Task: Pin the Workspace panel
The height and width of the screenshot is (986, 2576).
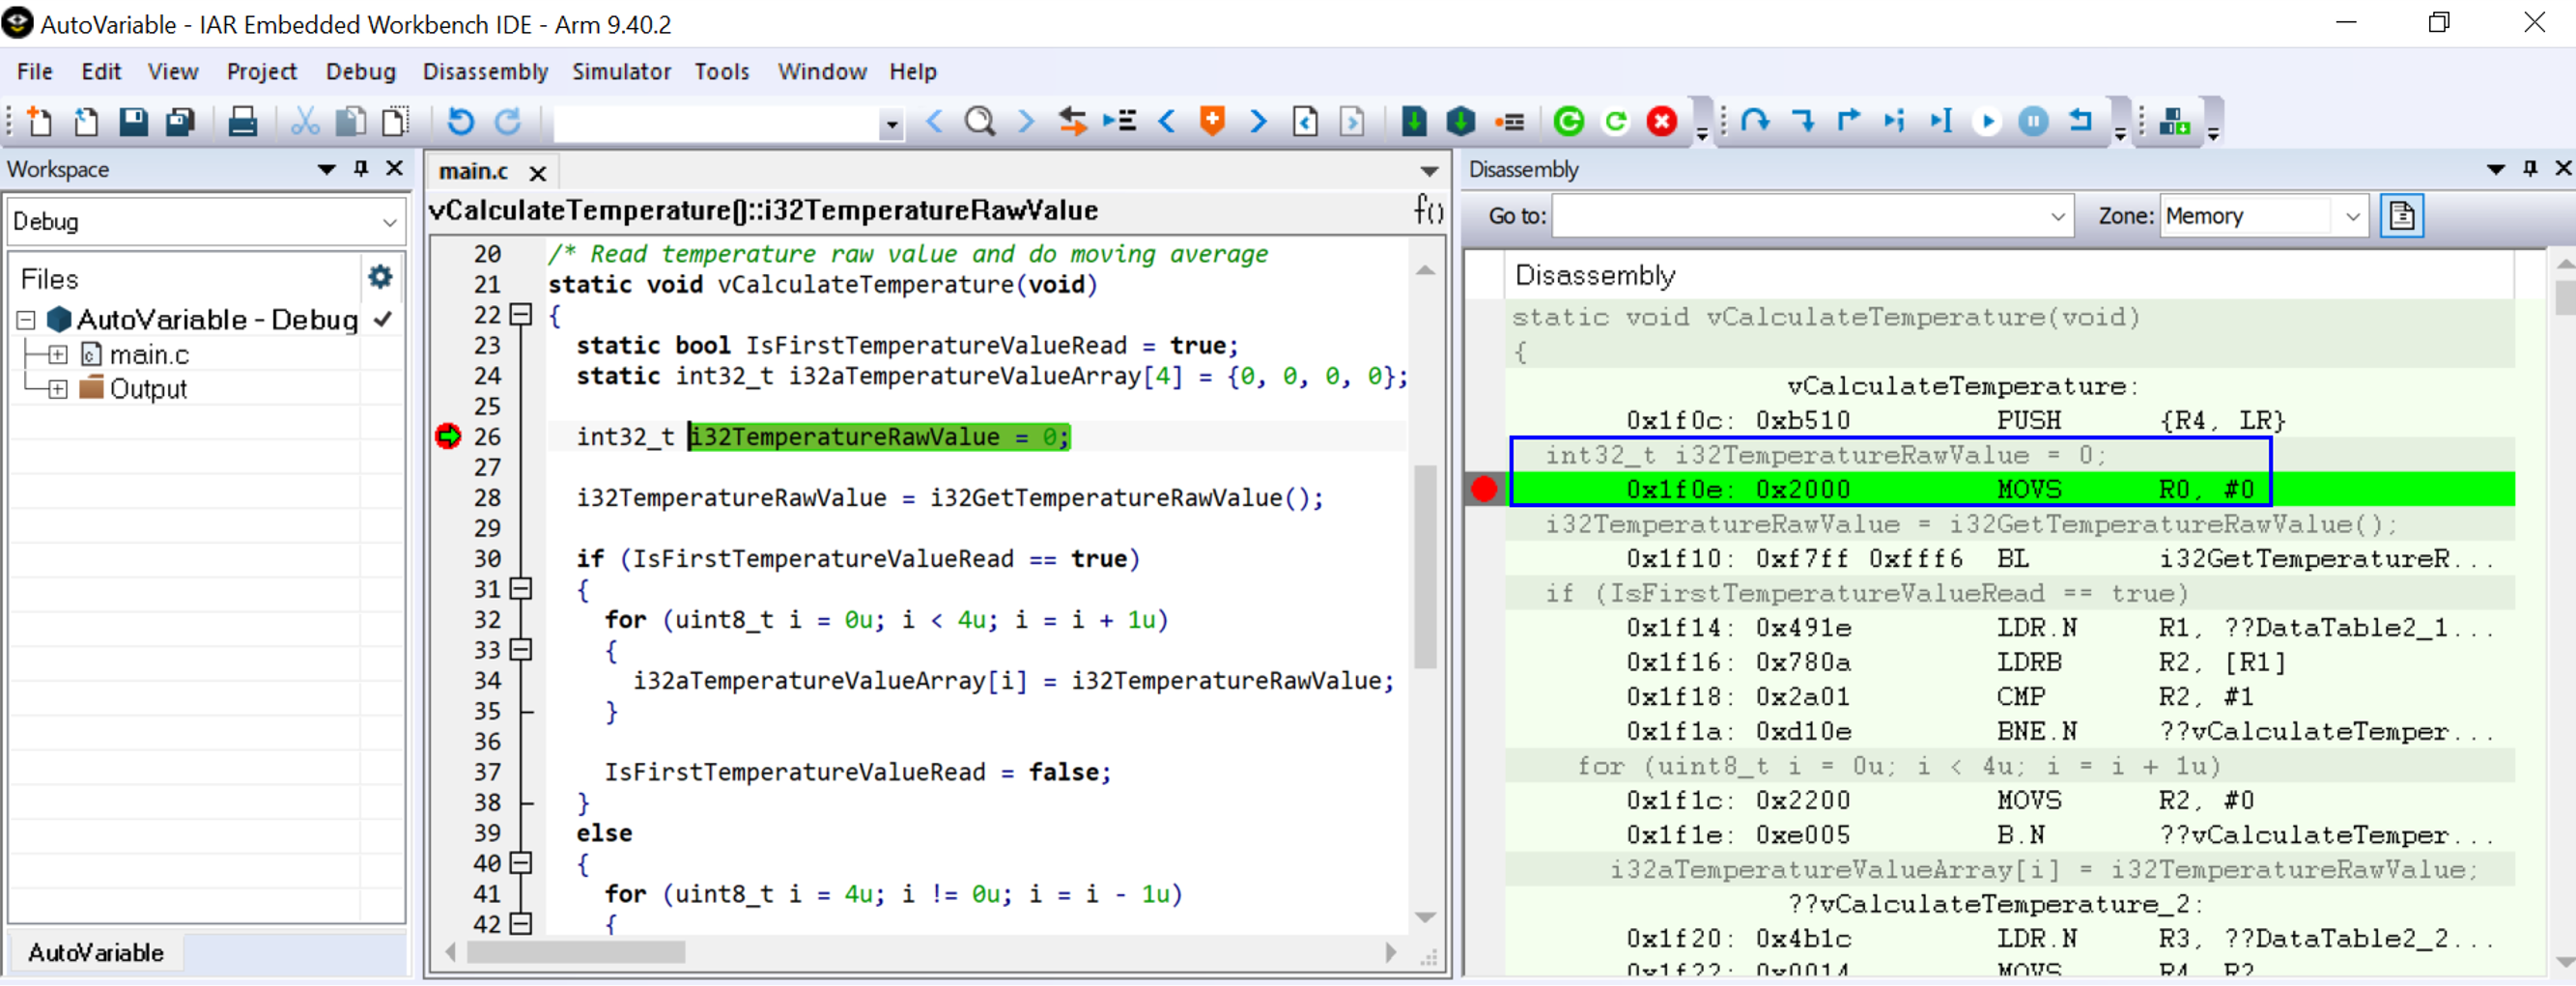Action: [359, 169]
